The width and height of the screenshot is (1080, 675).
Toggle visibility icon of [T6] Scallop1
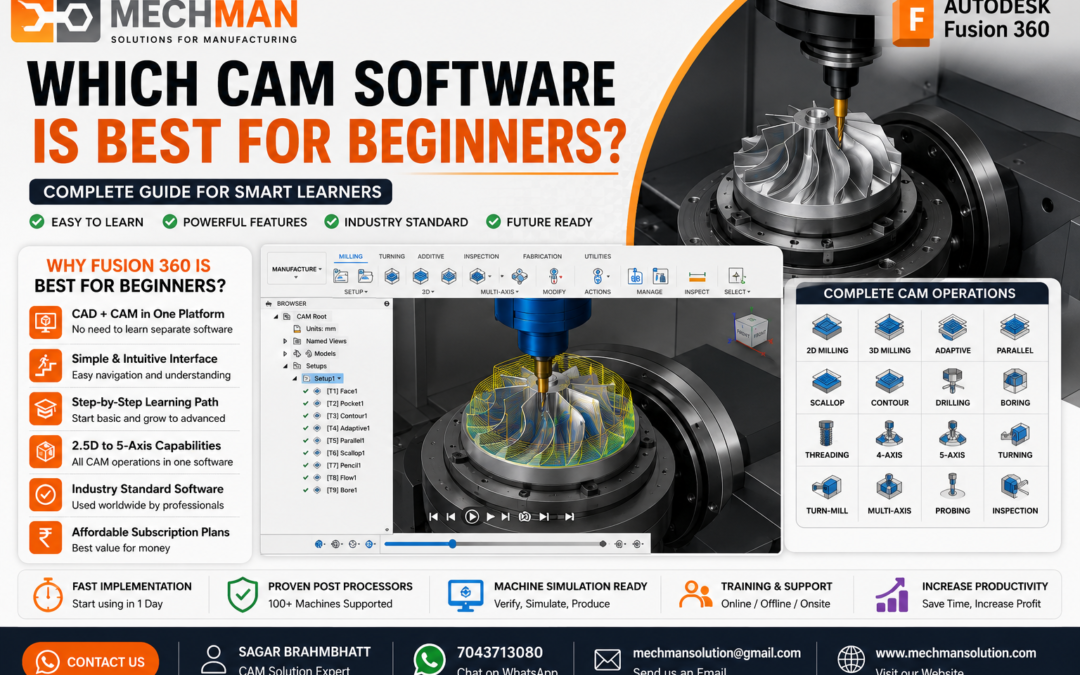coord(317,453)
